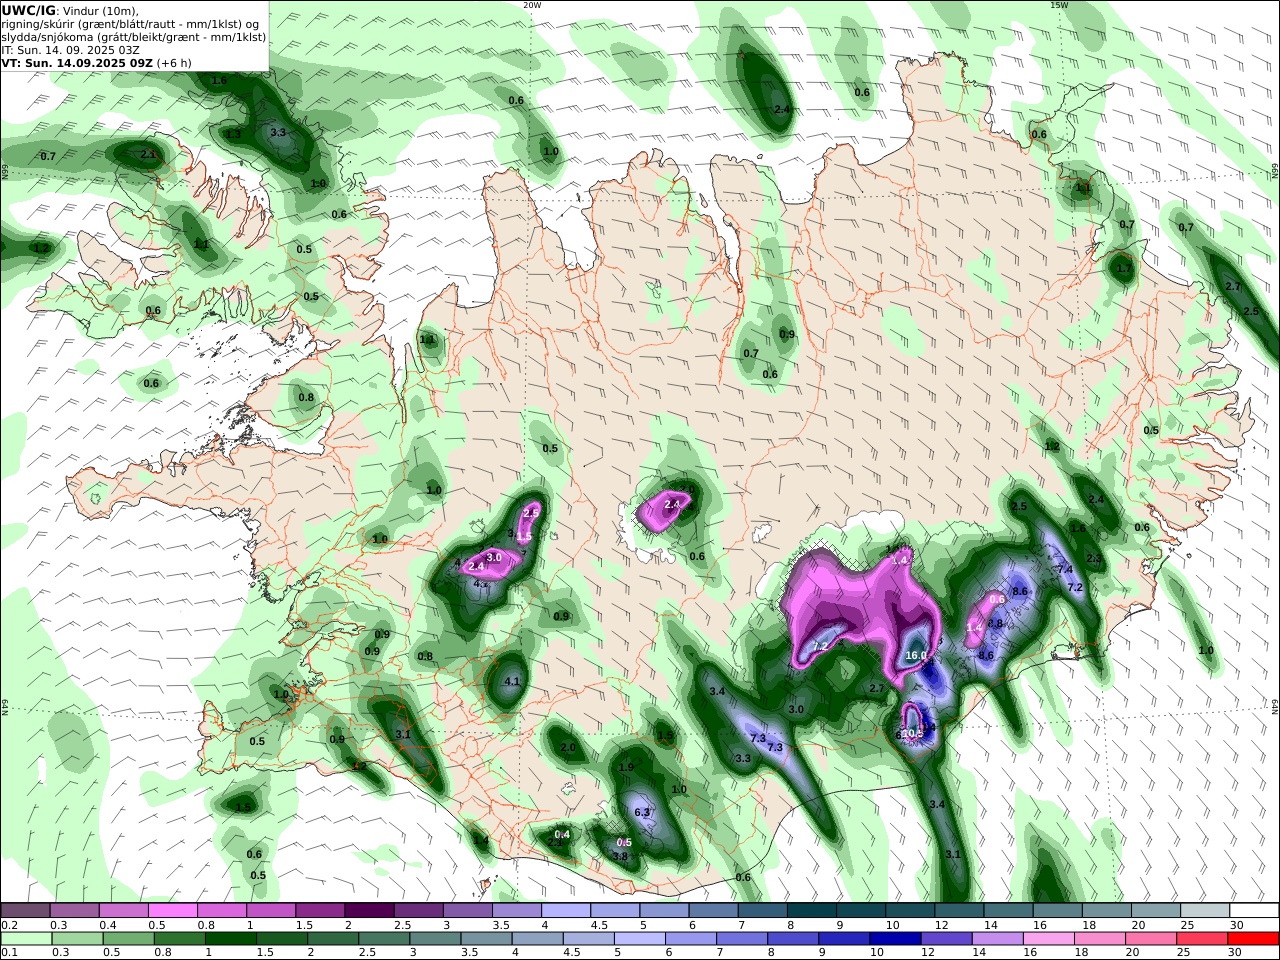
Task: Click the 7.2 value inside the pink area
Action: tap(820, 647)
